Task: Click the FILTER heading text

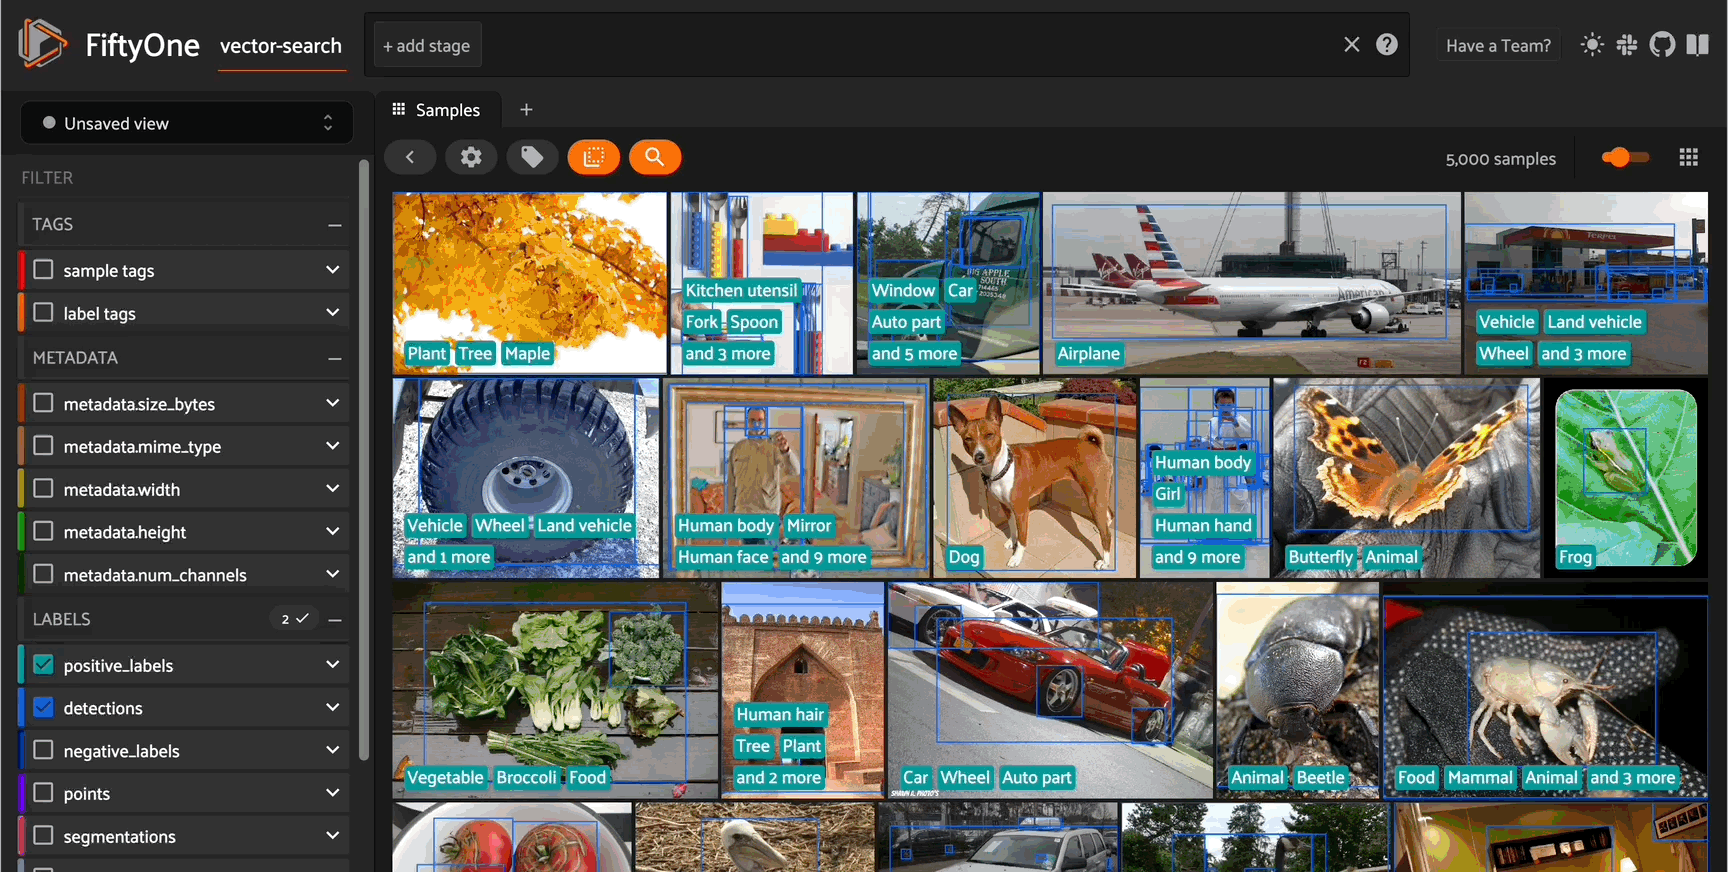Action: pyautogui.click(x=47, y=178)
